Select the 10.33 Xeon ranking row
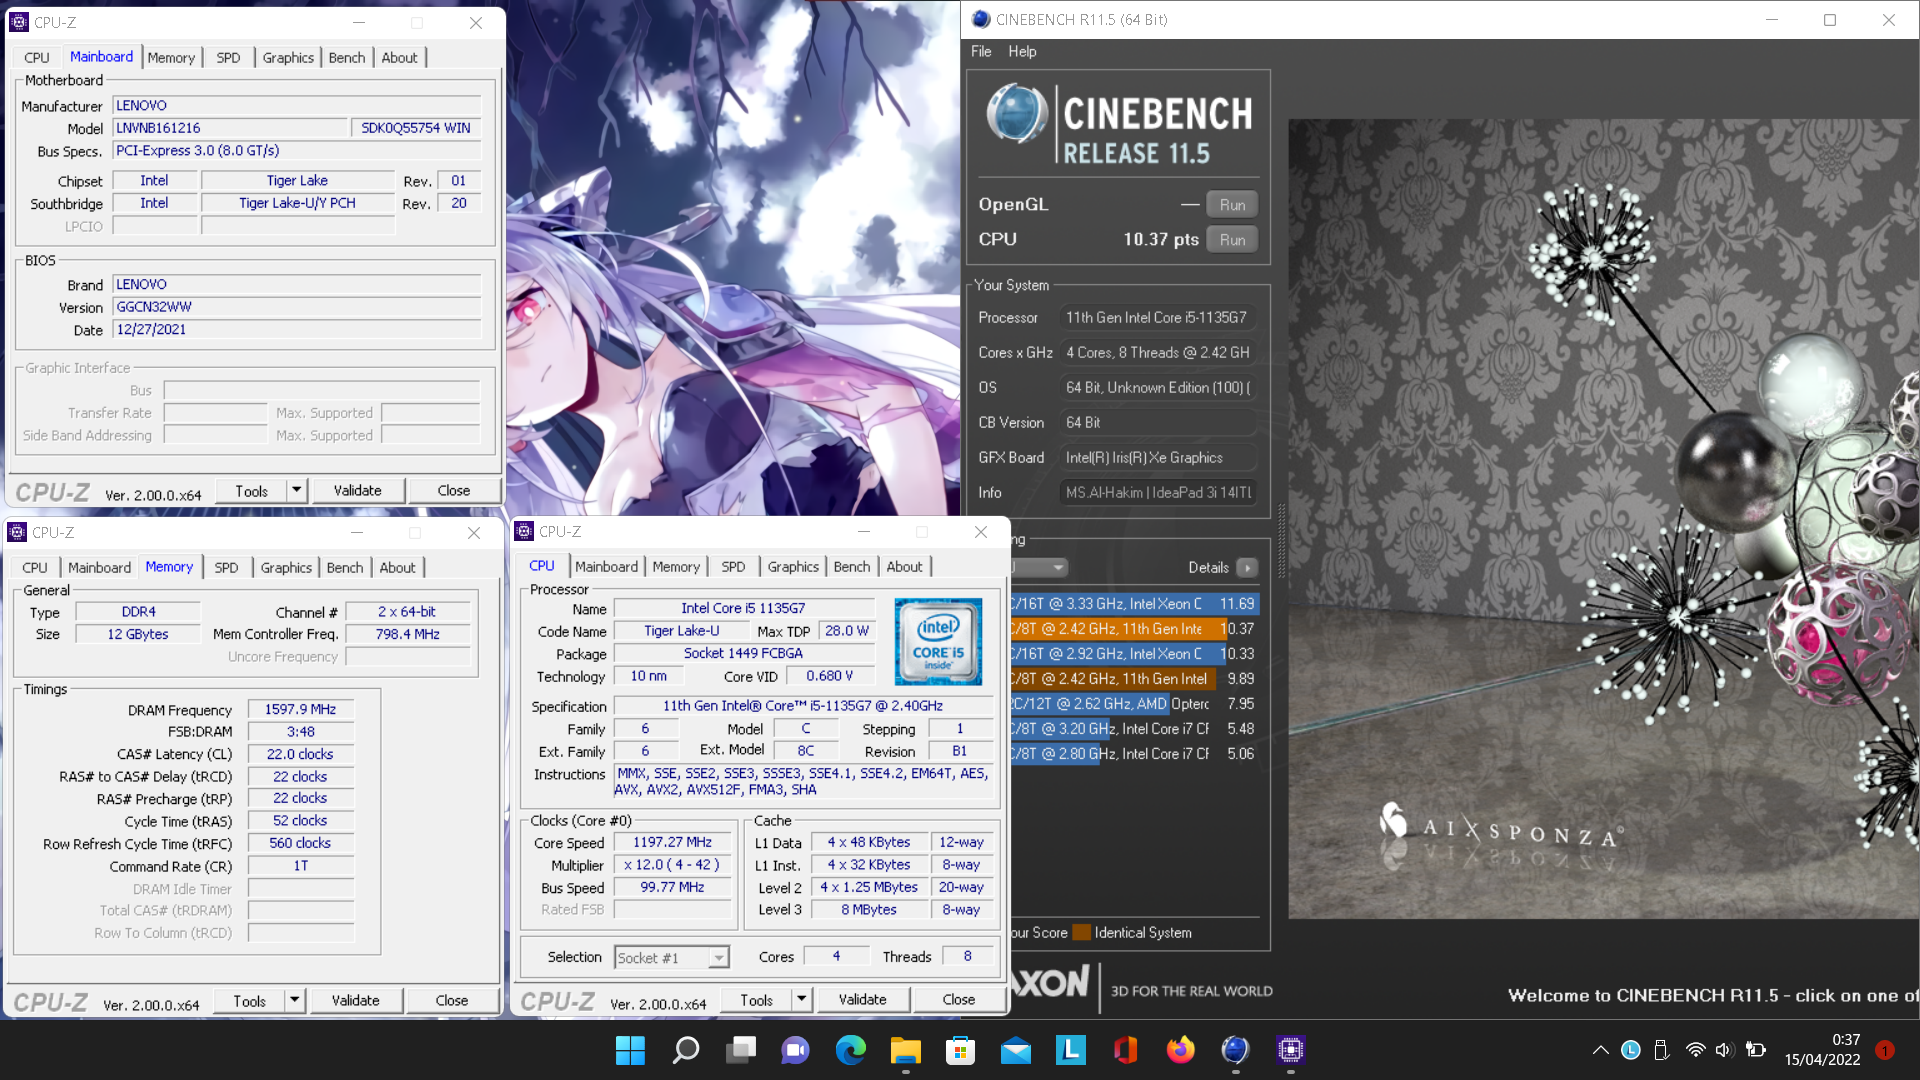The image size is (1920, 1080). tap(1134, 654)
